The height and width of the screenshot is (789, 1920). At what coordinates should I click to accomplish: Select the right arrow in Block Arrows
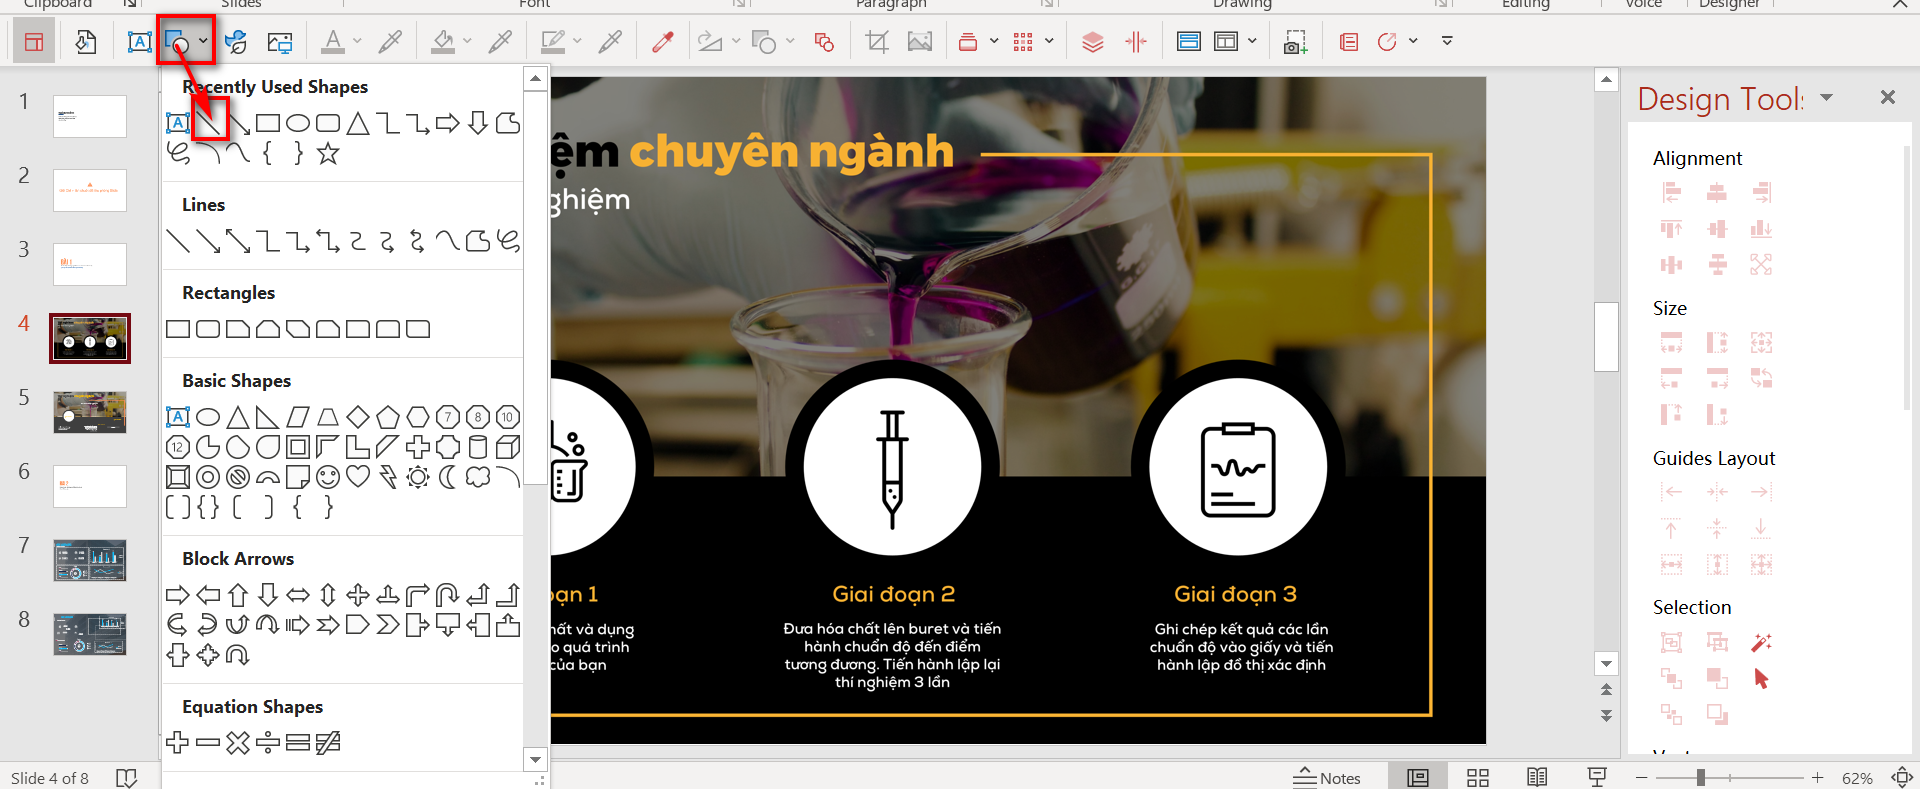(x=178, y=595)
